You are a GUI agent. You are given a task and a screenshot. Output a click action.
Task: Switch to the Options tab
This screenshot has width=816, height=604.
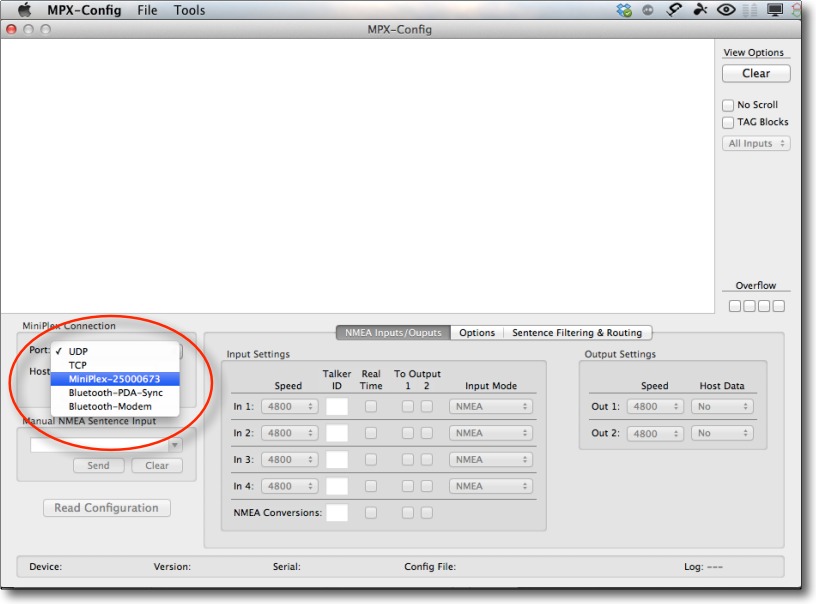tap(477, 332)
